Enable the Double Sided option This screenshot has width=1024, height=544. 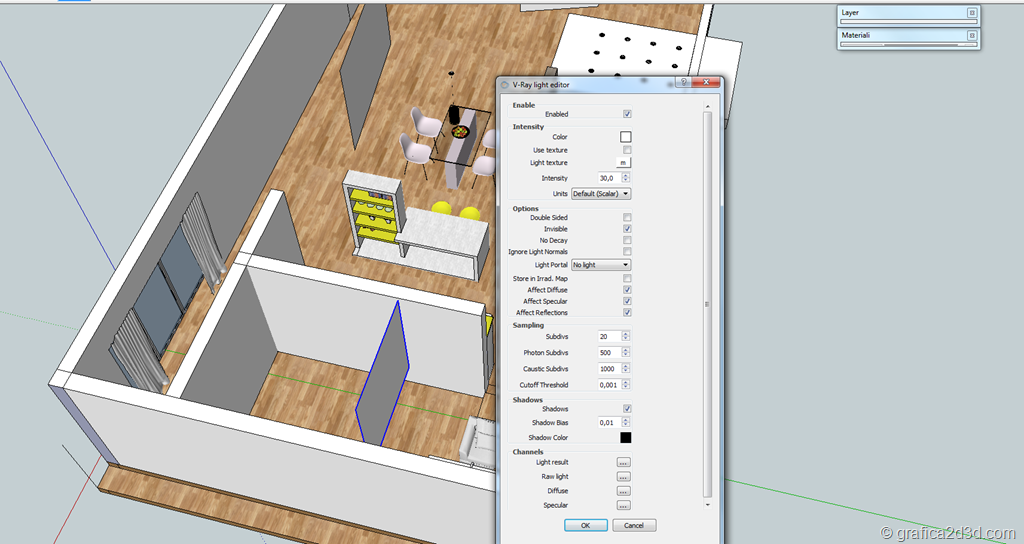click(x=627, y=217)
